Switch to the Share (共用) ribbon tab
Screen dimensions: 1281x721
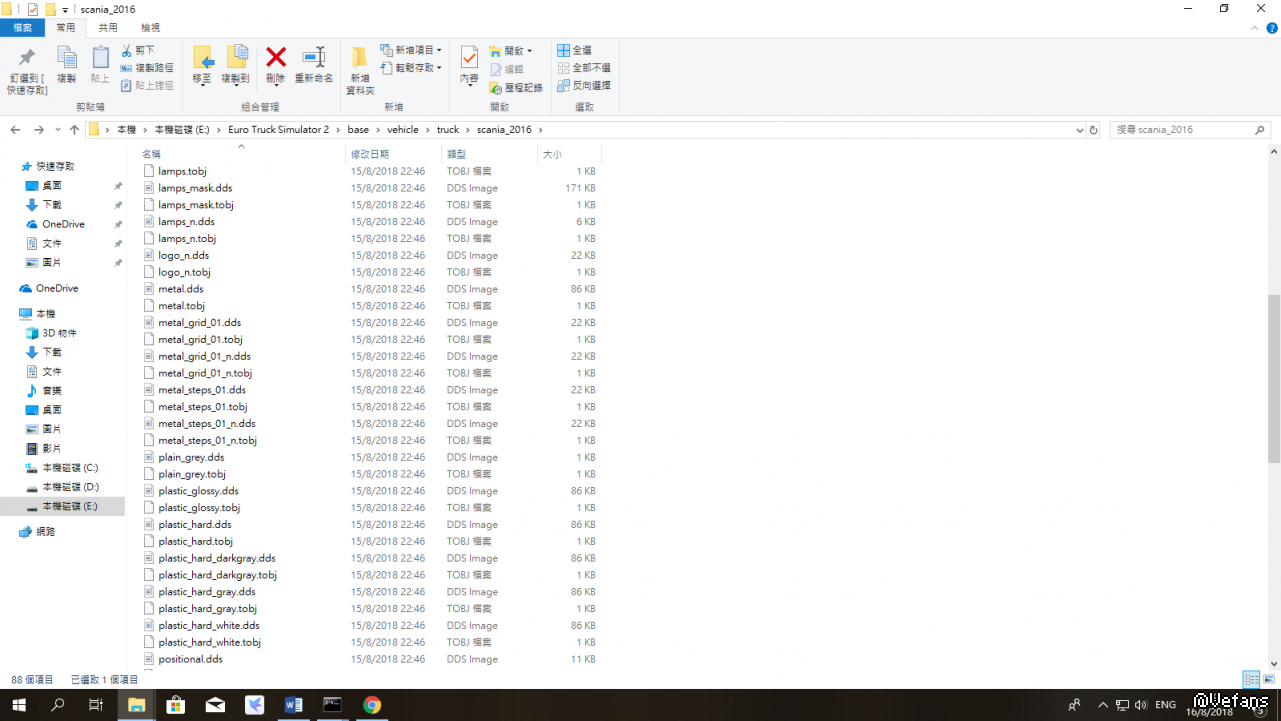tap(108, 28)
